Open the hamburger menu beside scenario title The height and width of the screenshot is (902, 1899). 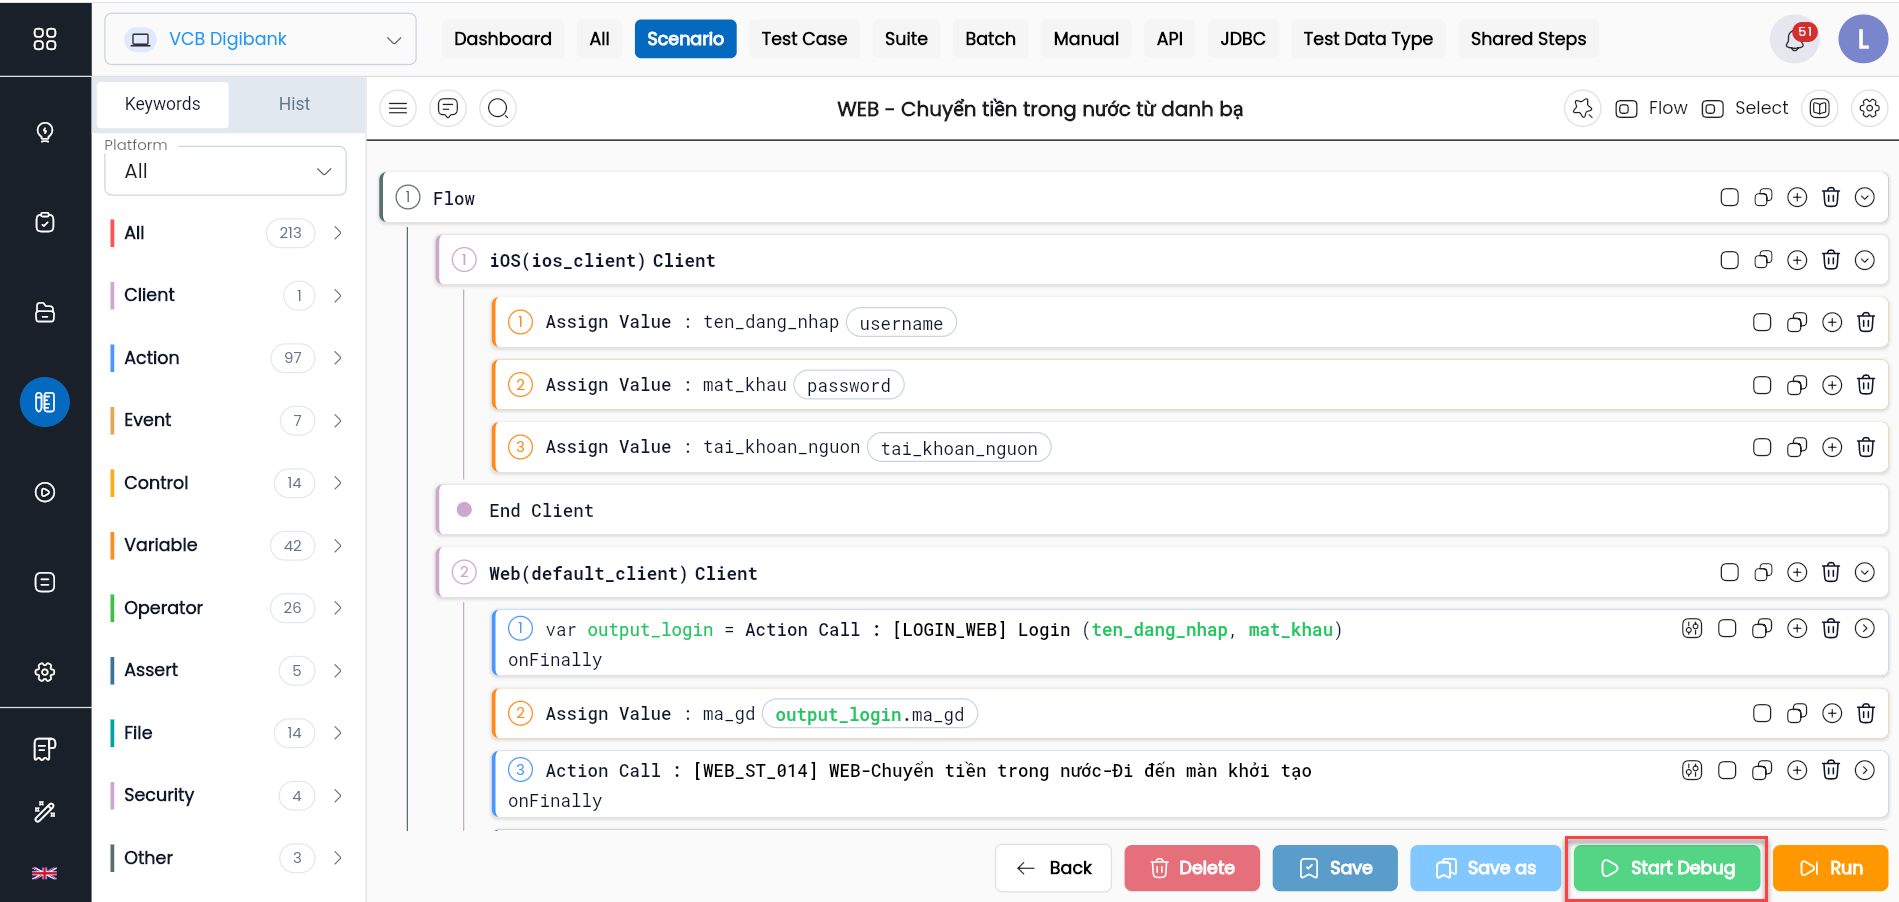coord(398,108)
